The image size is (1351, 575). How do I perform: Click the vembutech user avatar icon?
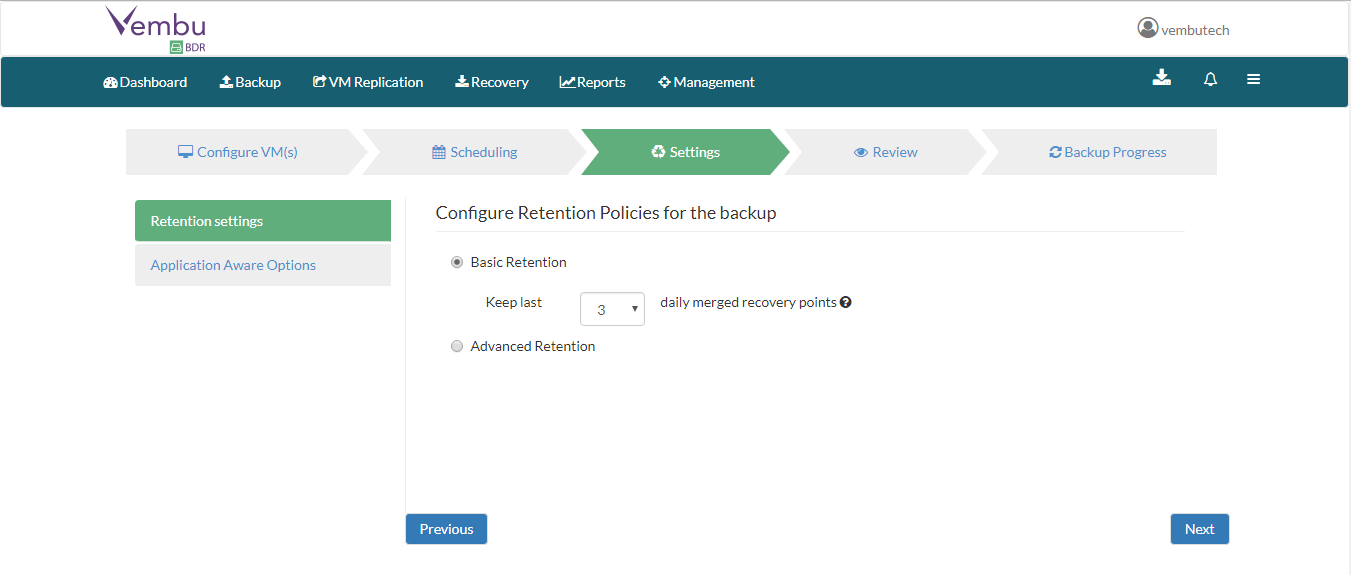tap(1147, 28)
